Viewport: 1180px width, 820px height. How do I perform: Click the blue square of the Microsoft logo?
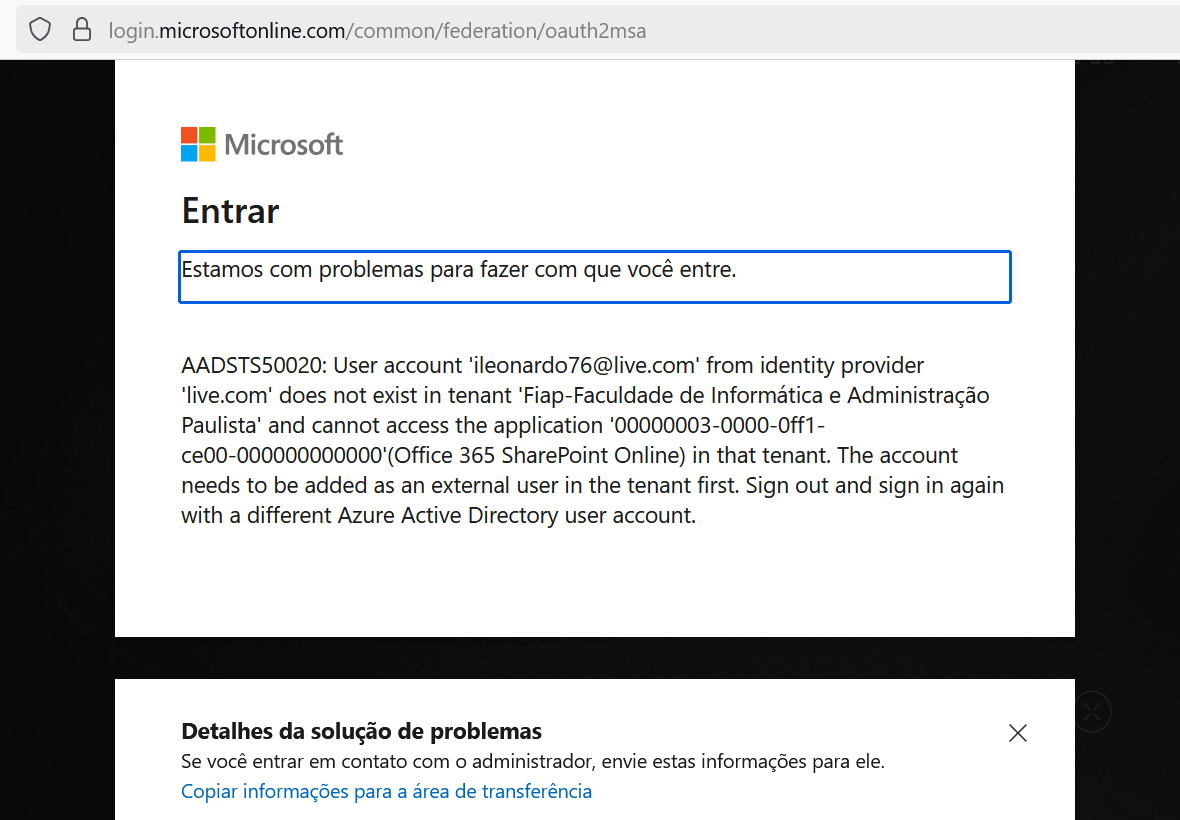[x=189, y=153]
